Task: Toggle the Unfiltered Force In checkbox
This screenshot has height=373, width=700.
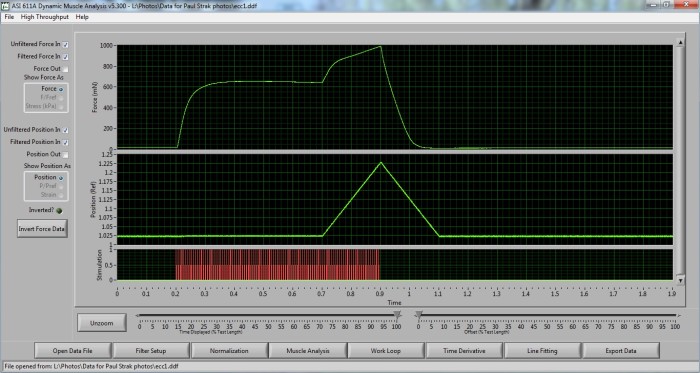Action: click(66, 45)
